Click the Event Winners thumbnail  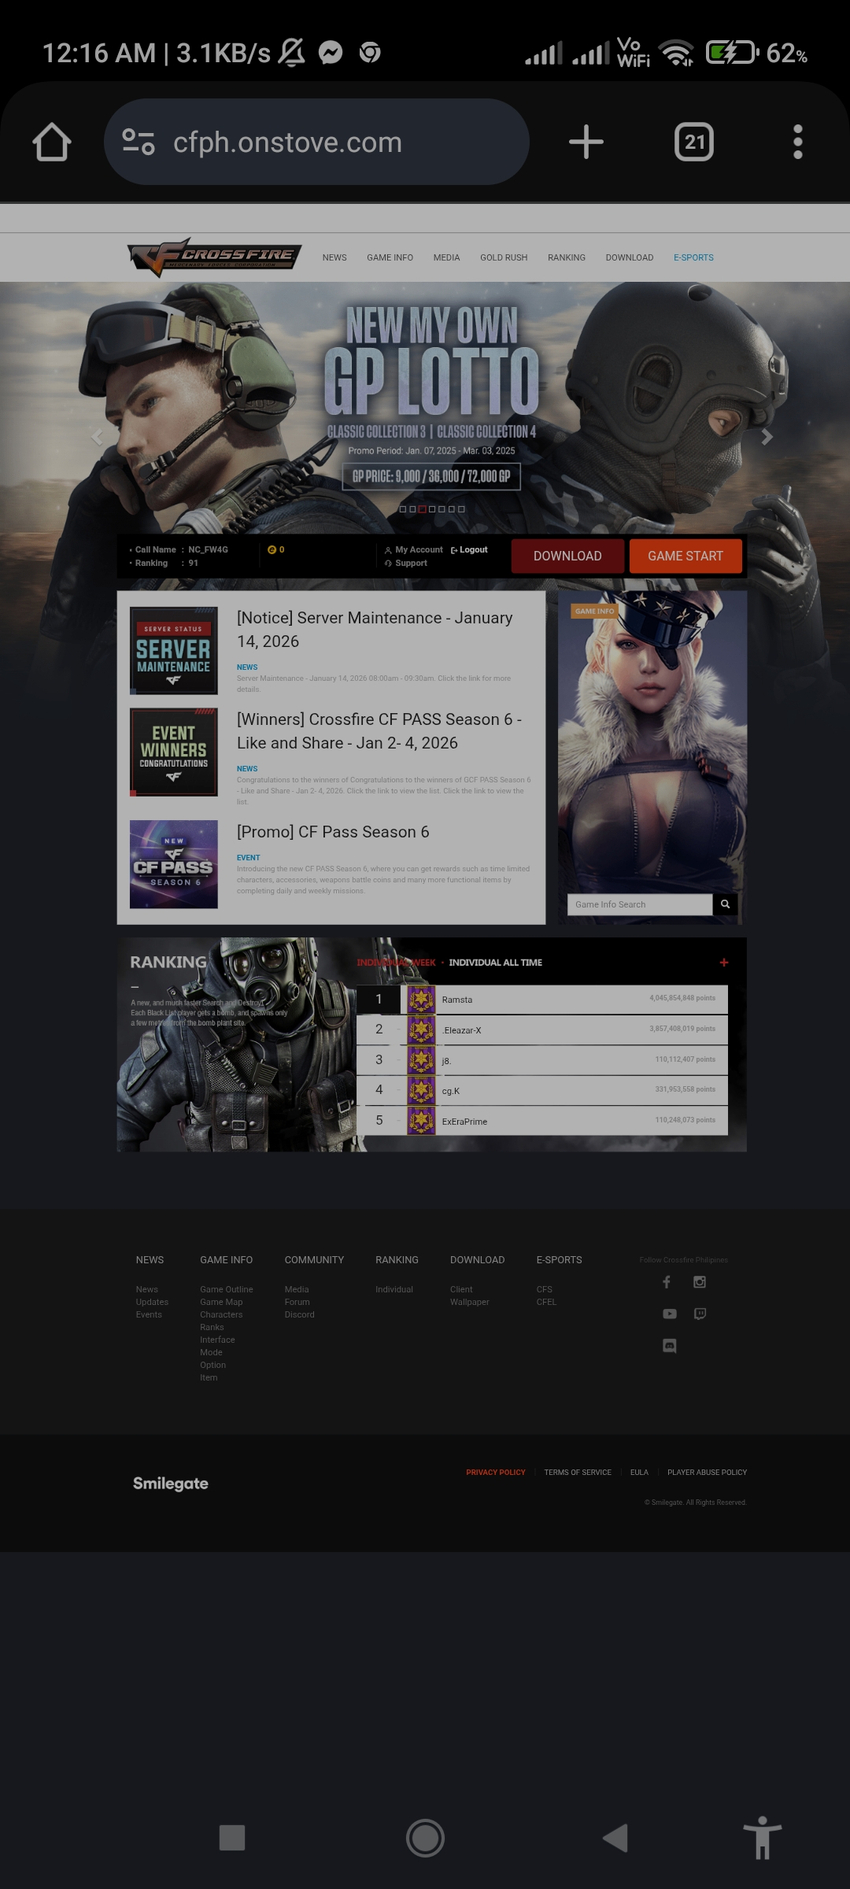174,752
